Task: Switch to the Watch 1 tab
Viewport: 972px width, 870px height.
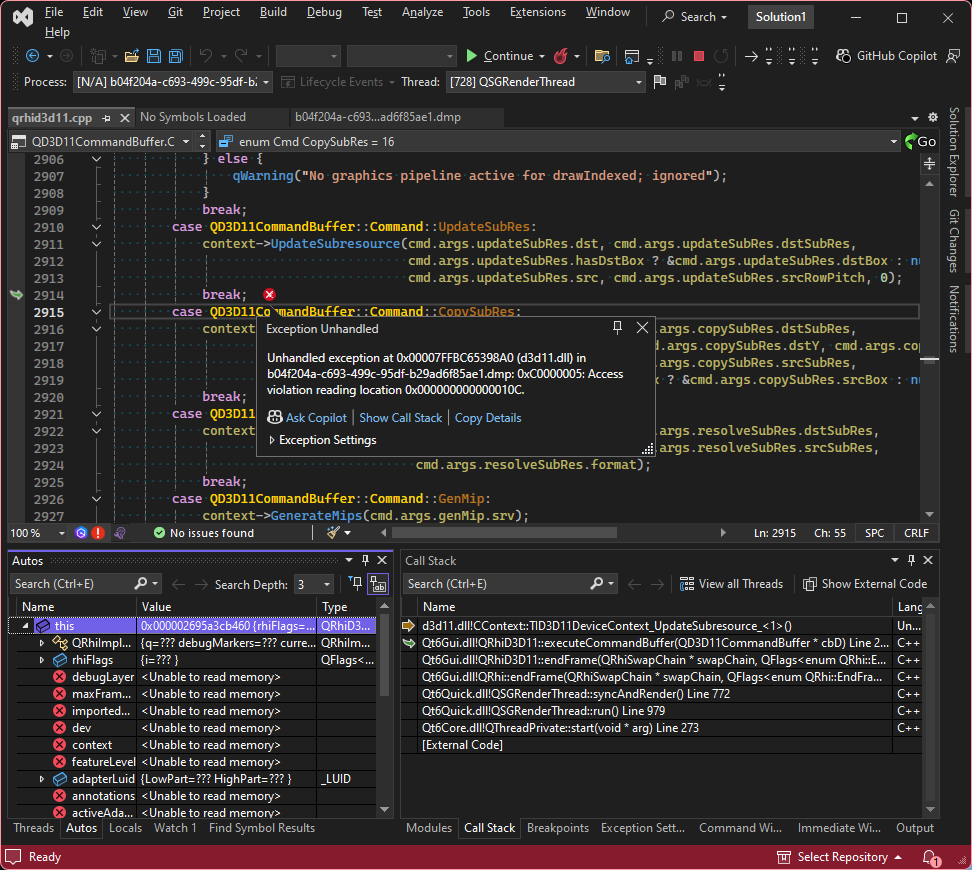Action: 175,828
